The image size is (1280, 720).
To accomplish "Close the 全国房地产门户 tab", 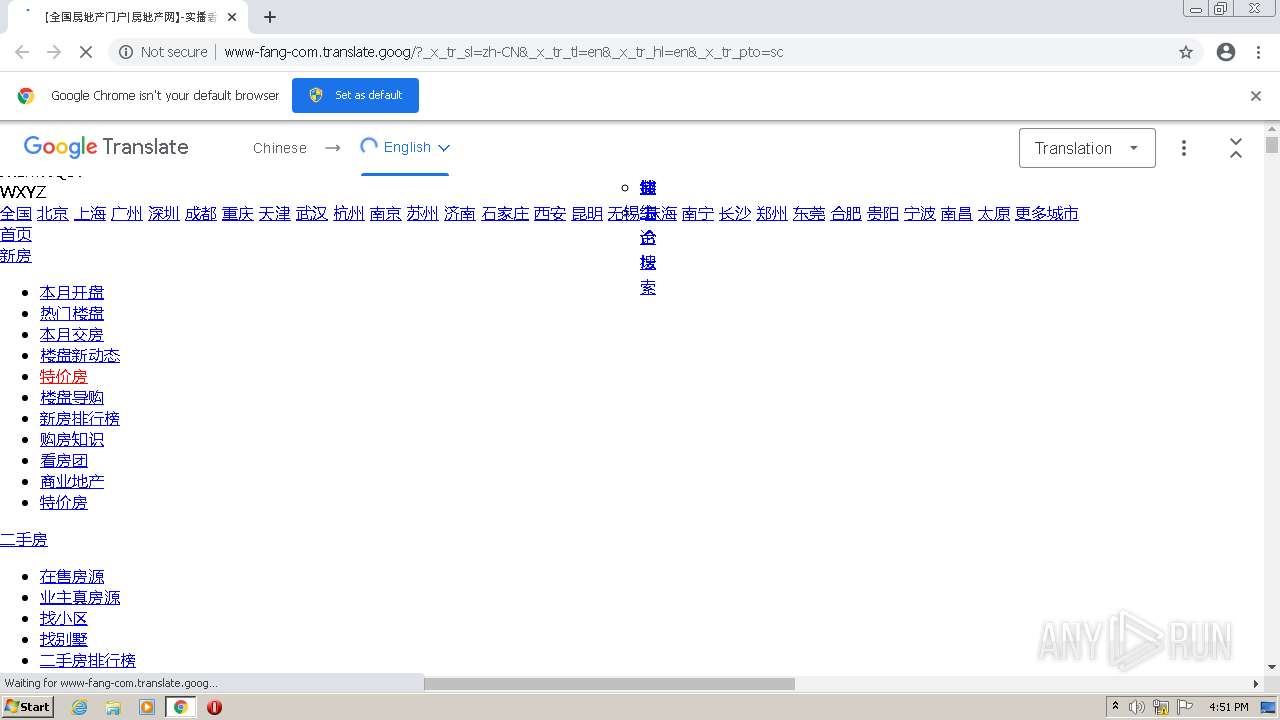I will 232,17.
